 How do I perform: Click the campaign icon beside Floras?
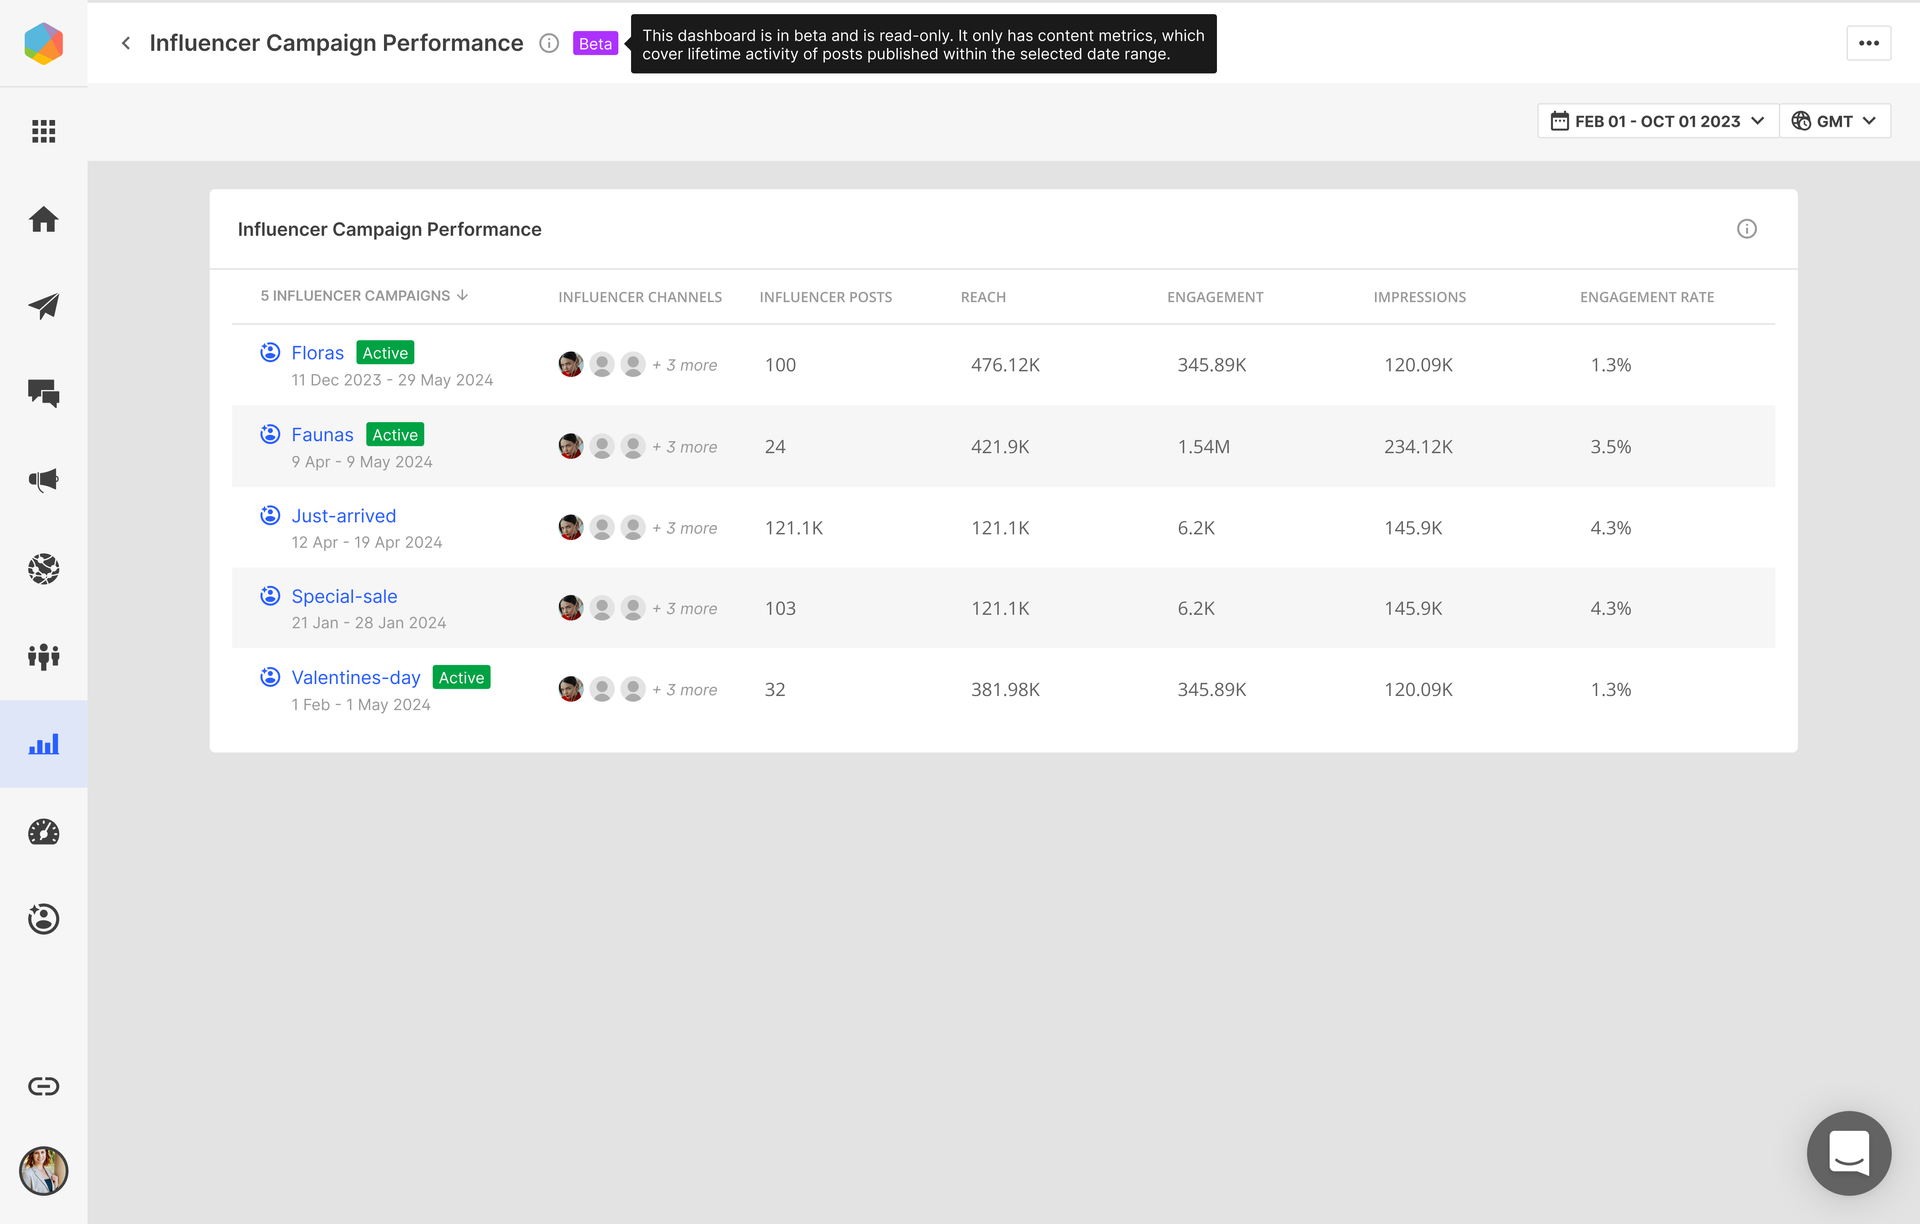(x=270, y=352)
